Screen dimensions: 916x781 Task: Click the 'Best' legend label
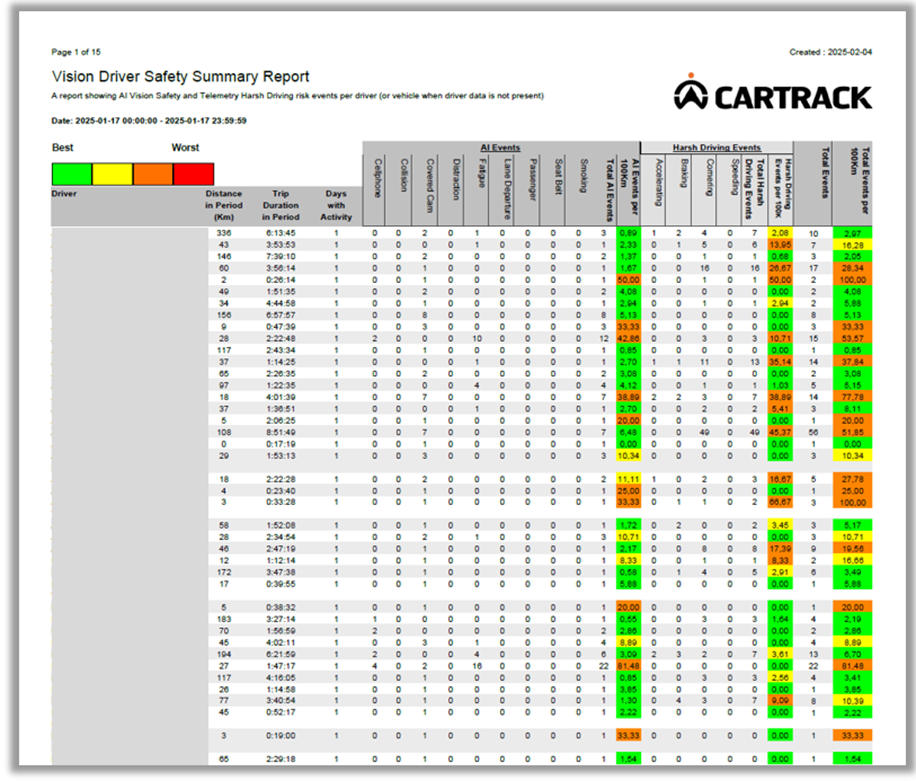(63, 148)
